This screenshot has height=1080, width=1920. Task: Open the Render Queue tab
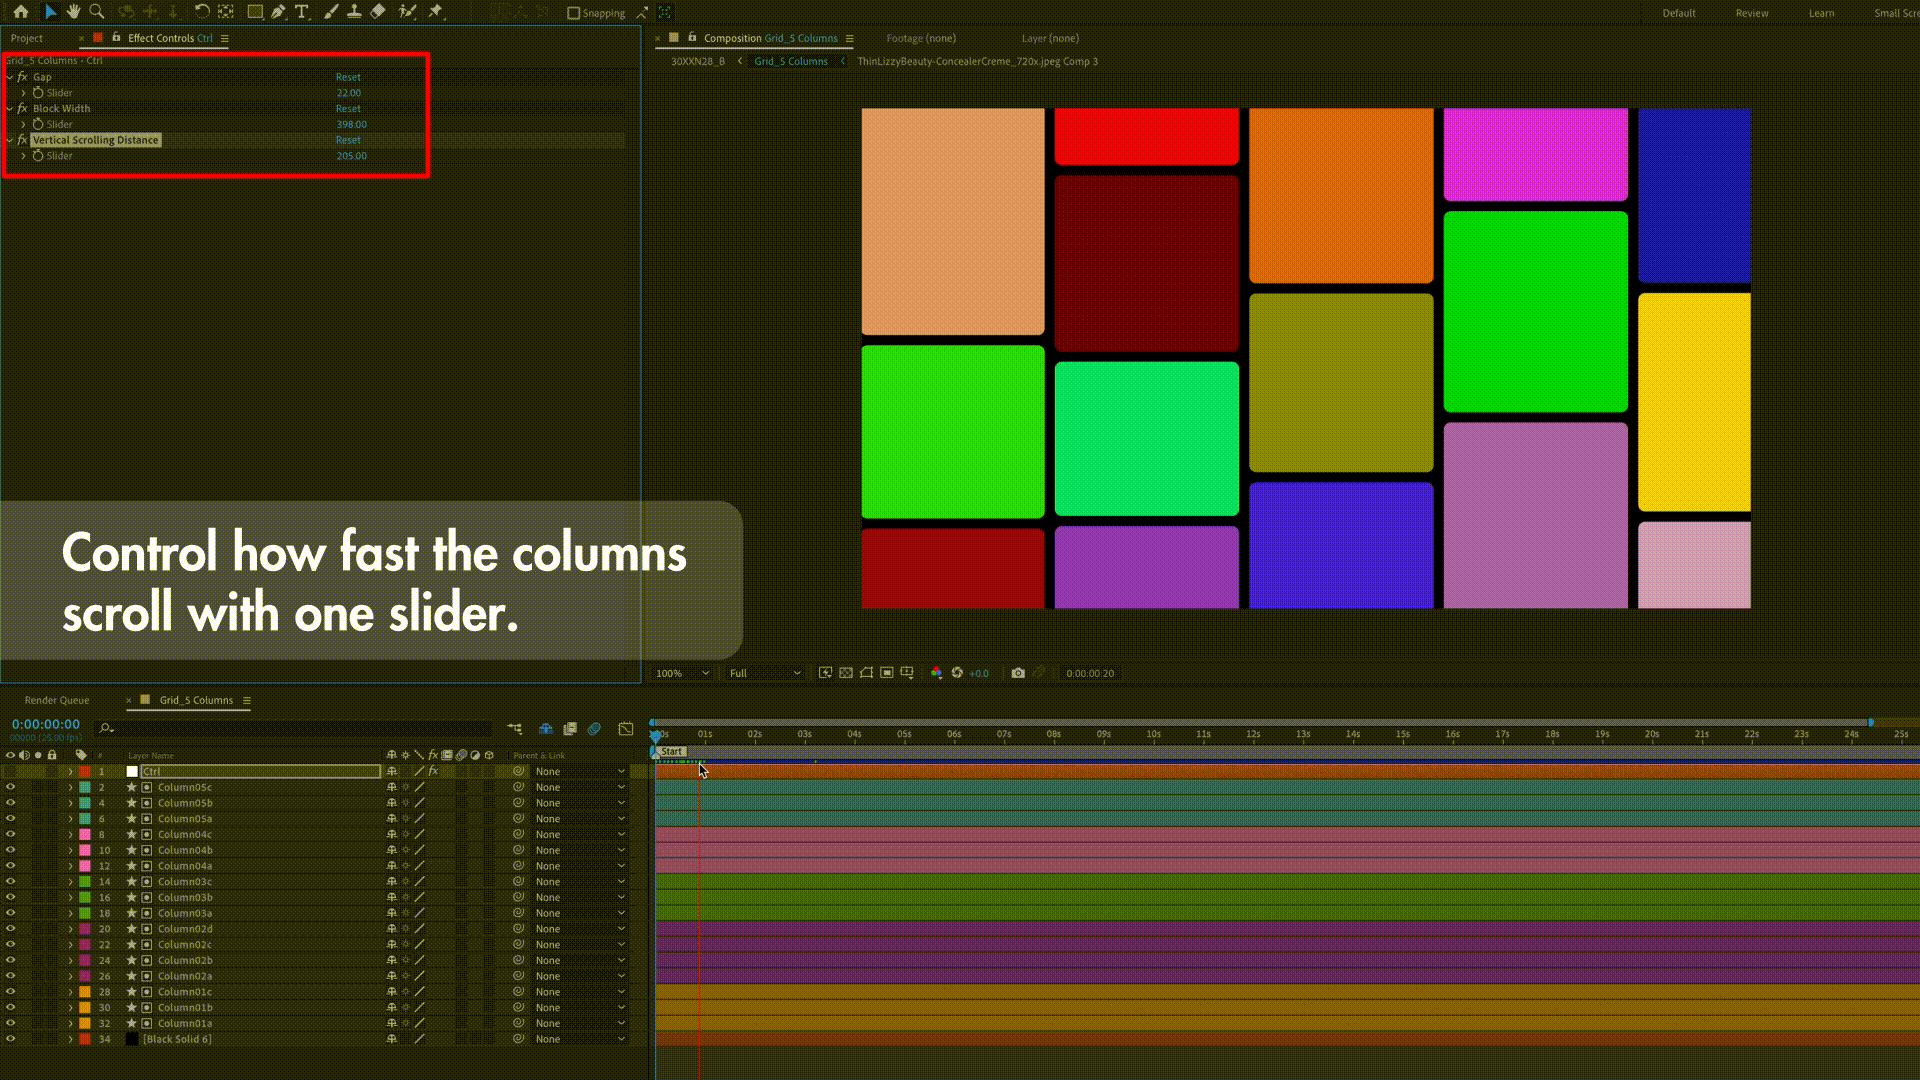[x=57, y=700]
